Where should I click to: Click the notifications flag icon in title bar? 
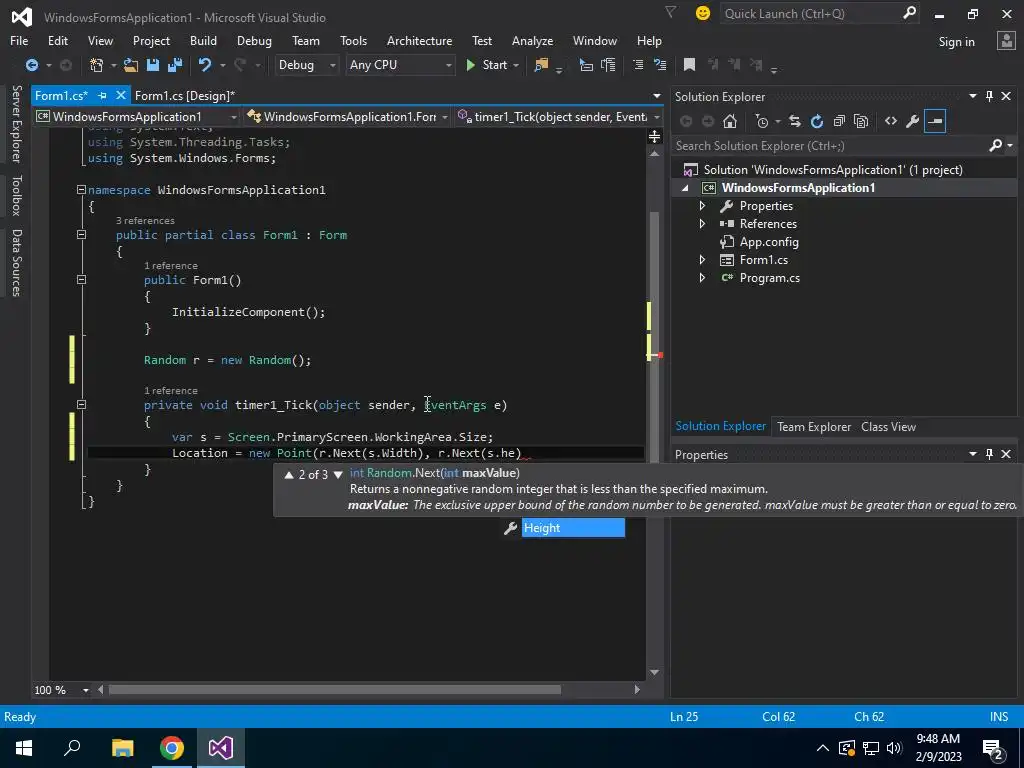point(671,12)
